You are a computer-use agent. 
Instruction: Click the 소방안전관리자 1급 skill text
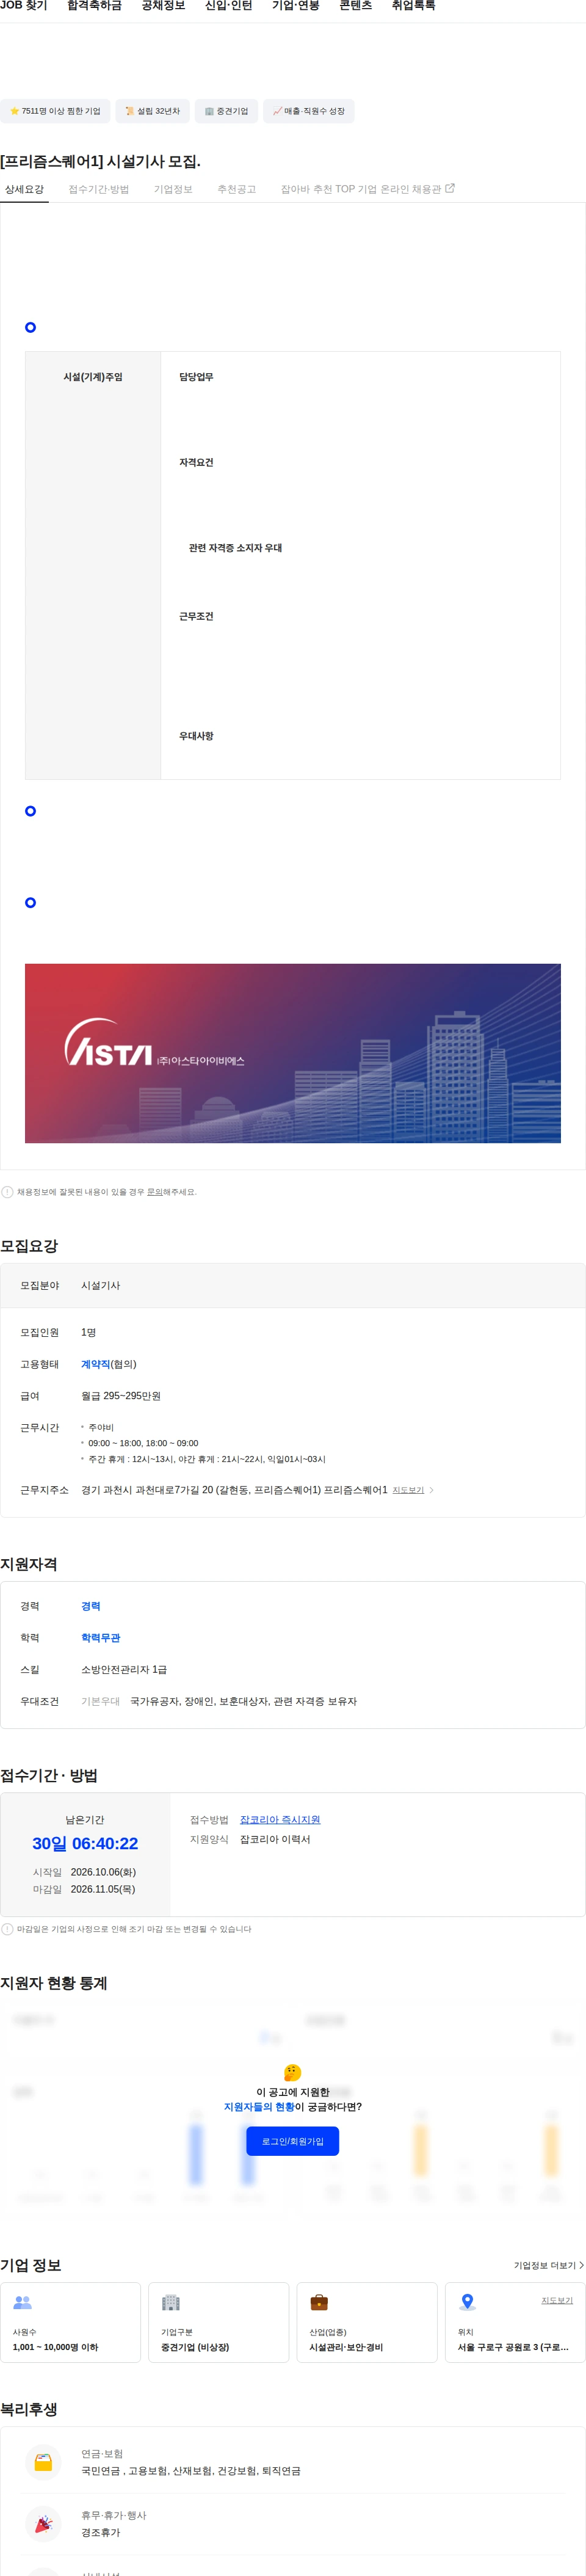(x=124, y=1670)
